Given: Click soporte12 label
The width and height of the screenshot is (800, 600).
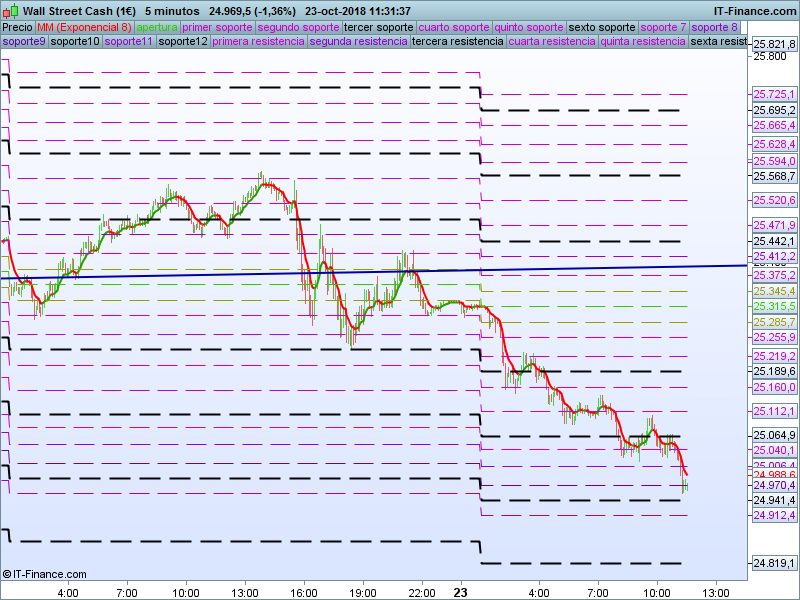Looking at the screenshot, I should pos(183,41).
